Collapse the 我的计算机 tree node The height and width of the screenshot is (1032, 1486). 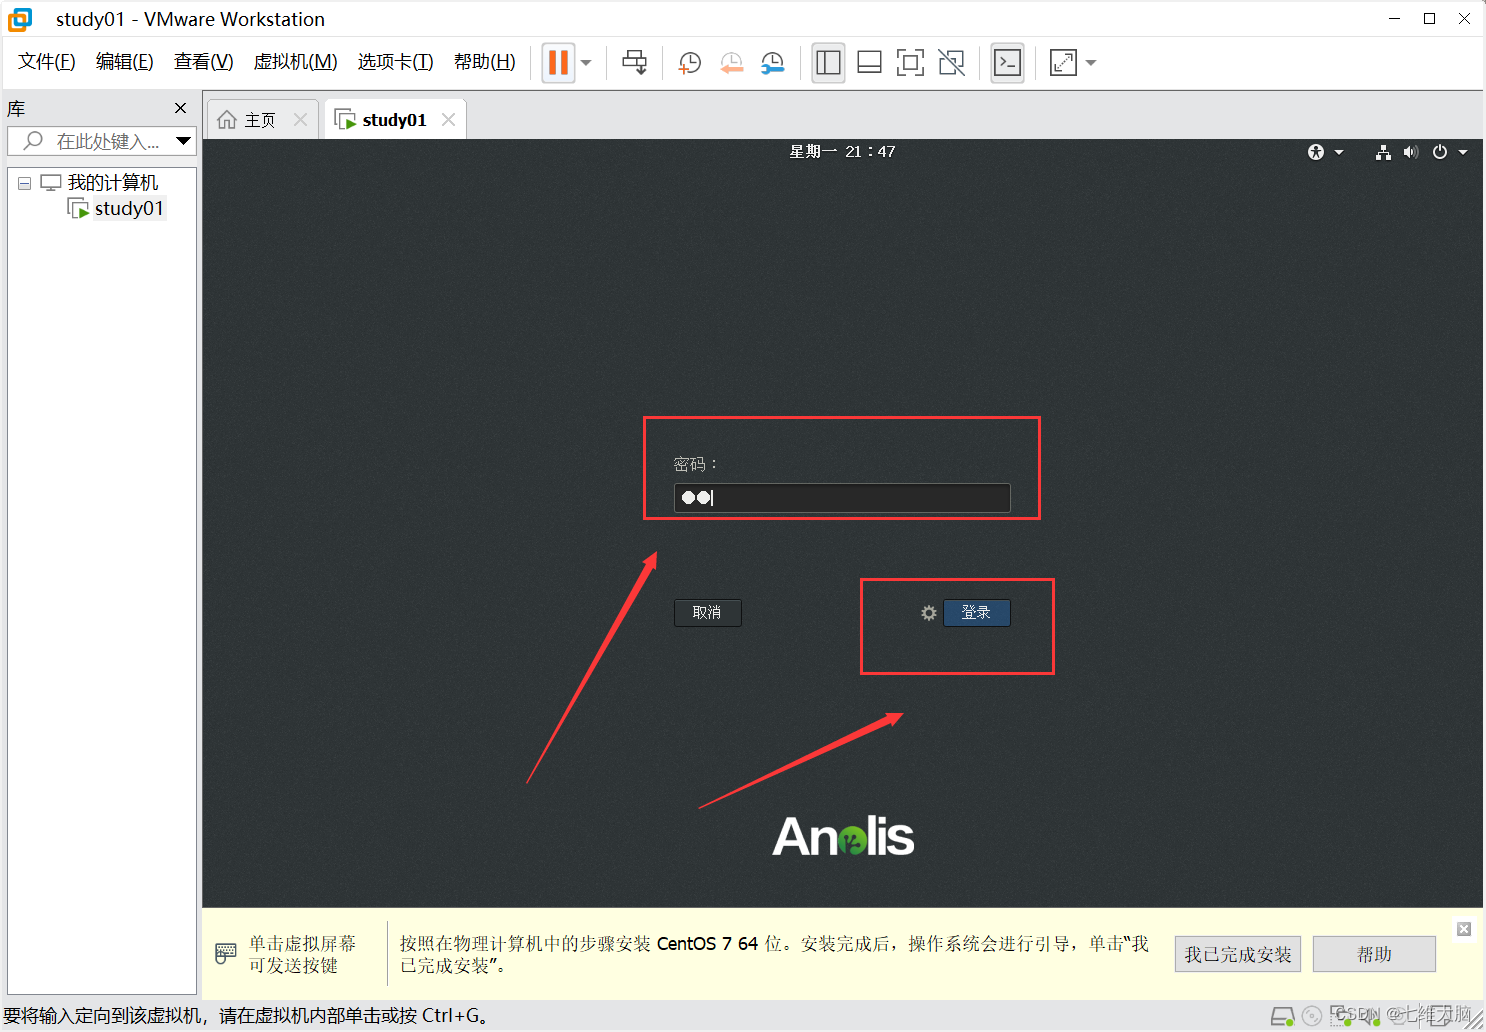[25, 183]
